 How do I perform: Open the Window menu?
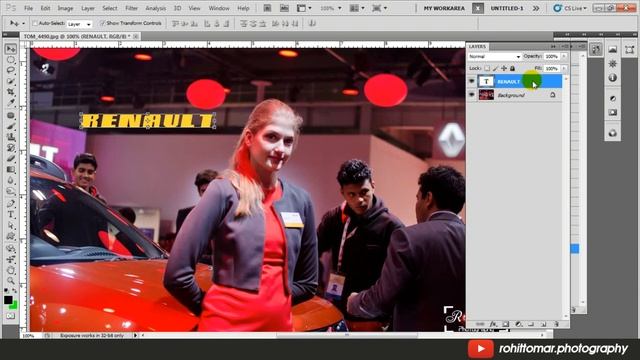pyautogui.click(x=219, y=8)
